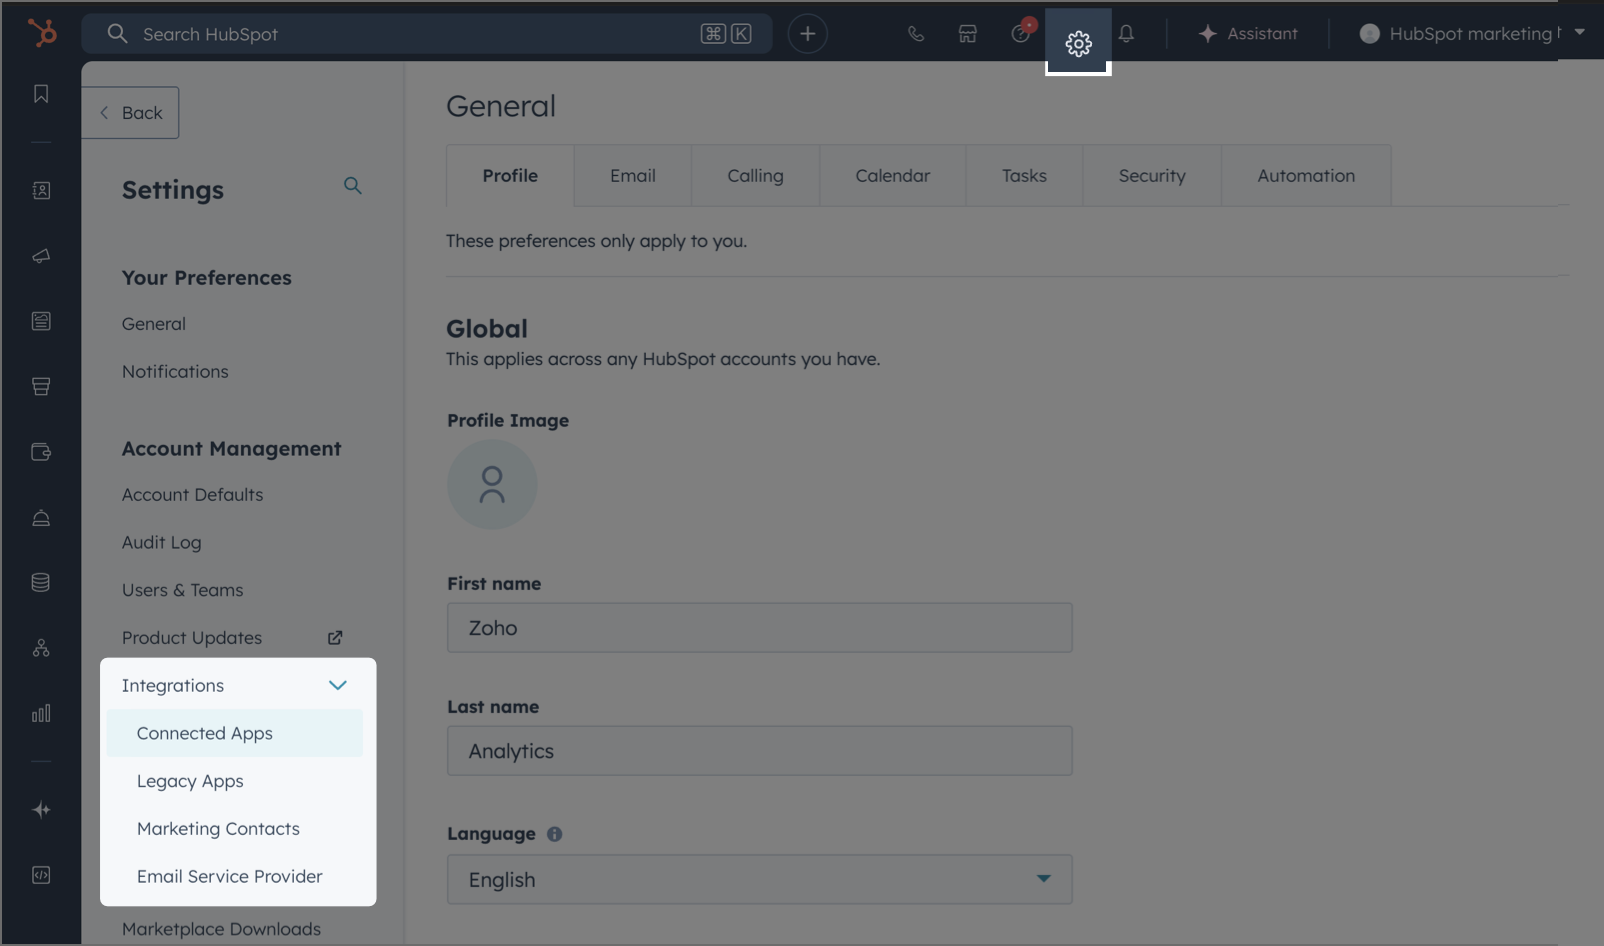The height and width of the screenshot is (946, 1604).
Task: Click the Last name field containing Analytics
Action: coord(760,751)
